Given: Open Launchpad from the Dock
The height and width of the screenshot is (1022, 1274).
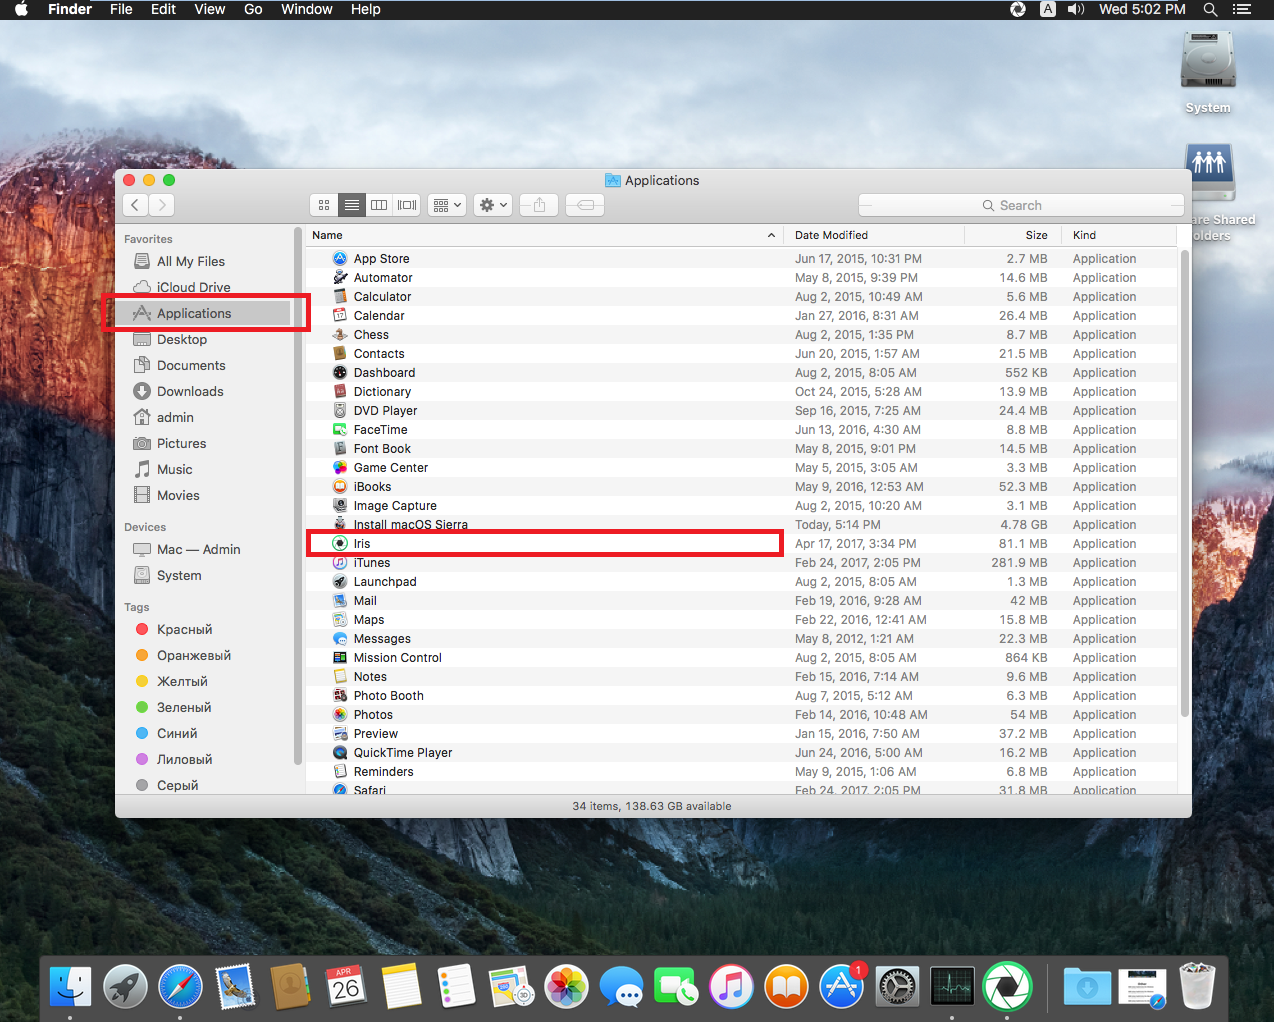Looking at the screenshot, I should (x=125, y=987).
